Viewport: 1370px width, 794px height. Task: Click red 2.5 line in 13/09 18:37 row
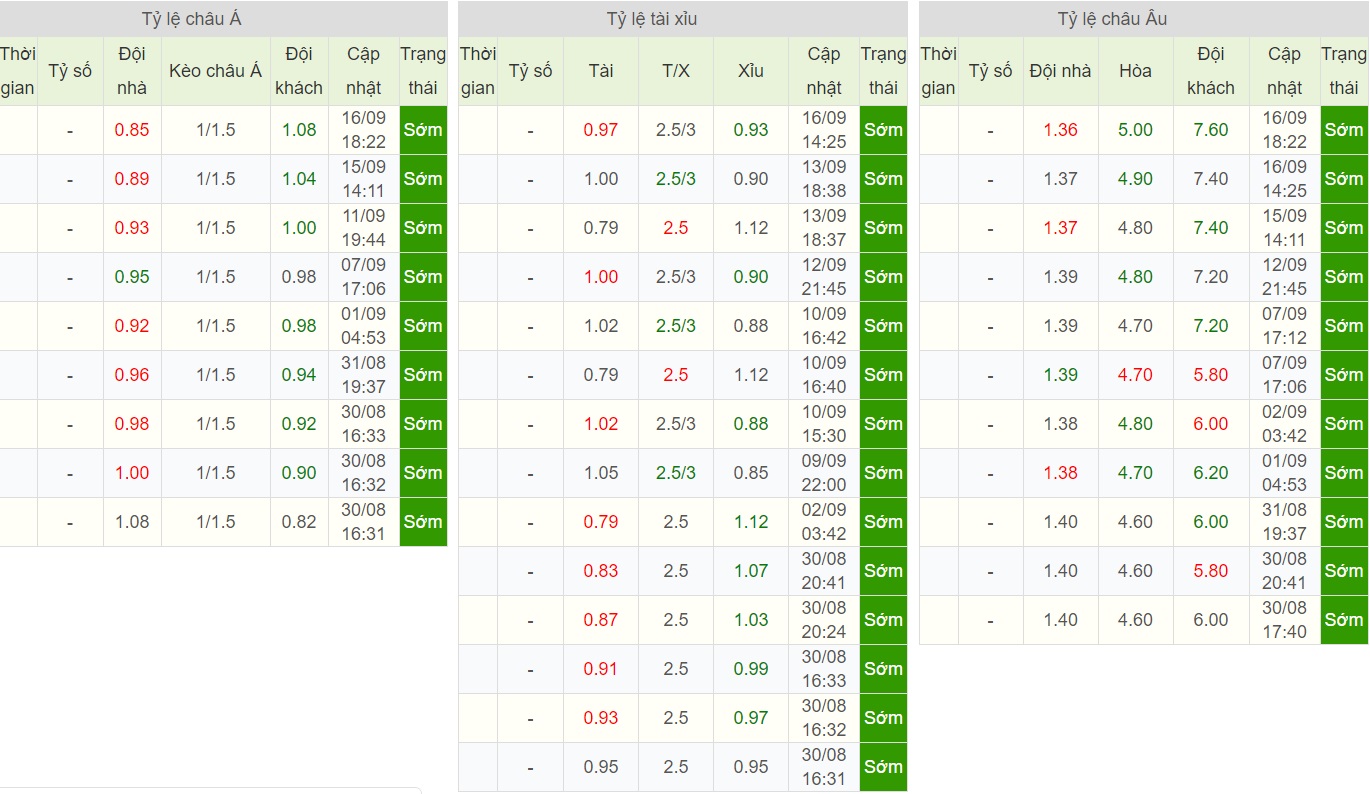(676, 228)
